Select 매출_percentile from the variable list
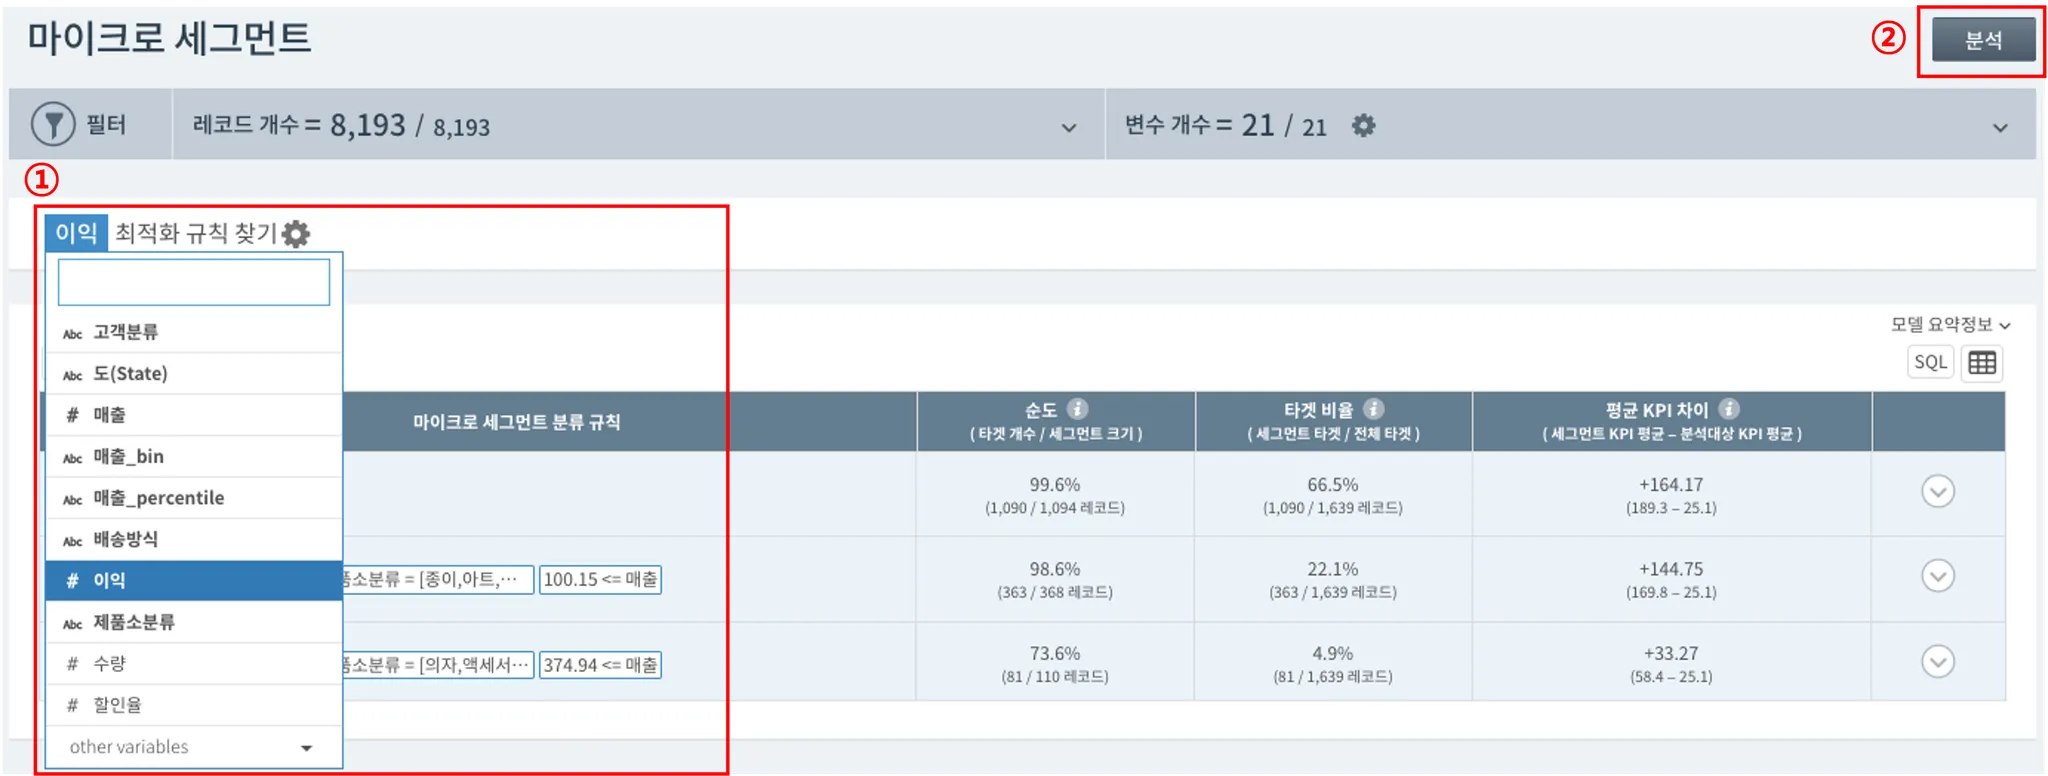Screen dimensions: 2048x776 click(194, 498)
